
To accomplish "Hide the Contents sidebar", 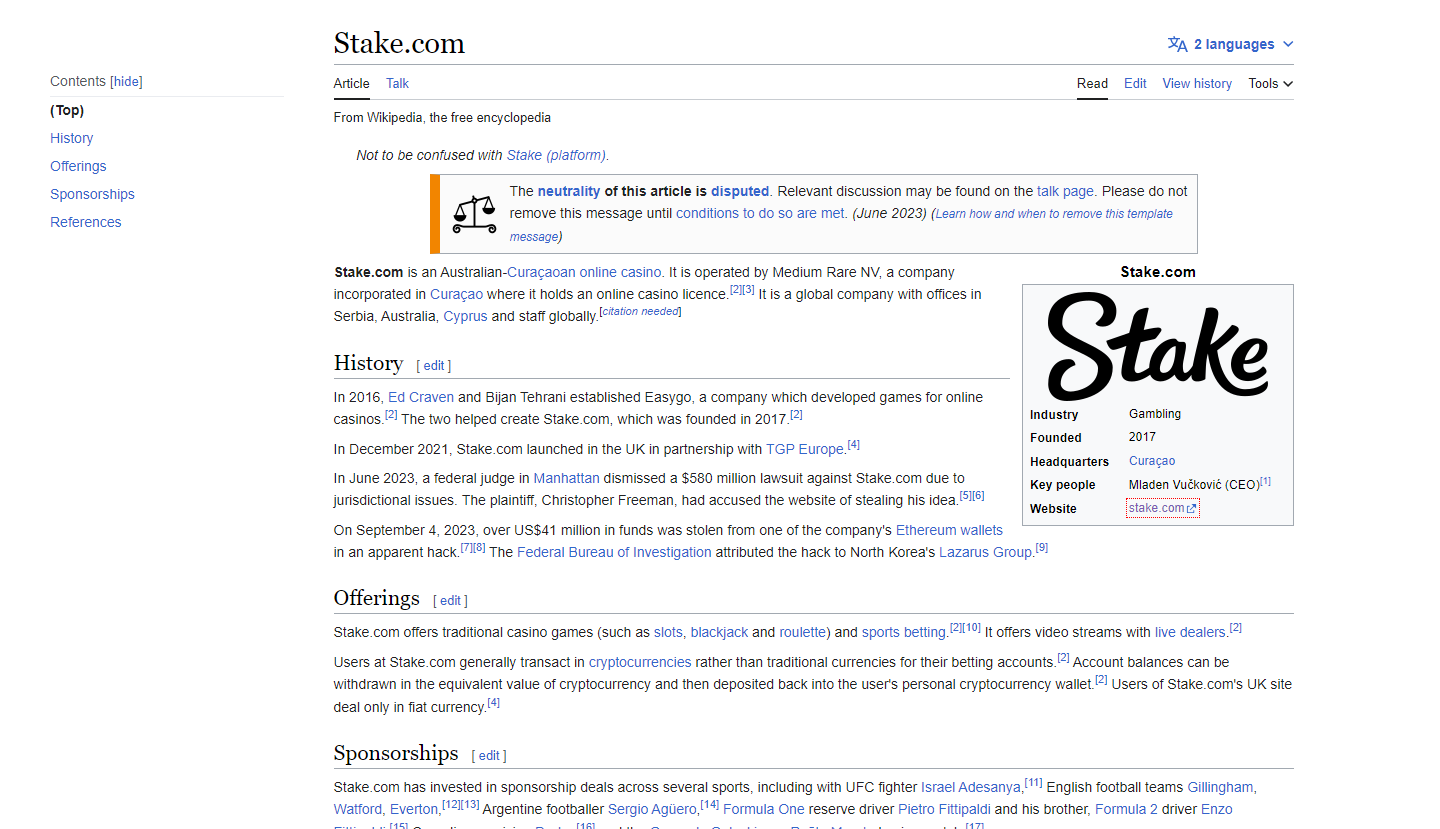I will click(126, 82).
